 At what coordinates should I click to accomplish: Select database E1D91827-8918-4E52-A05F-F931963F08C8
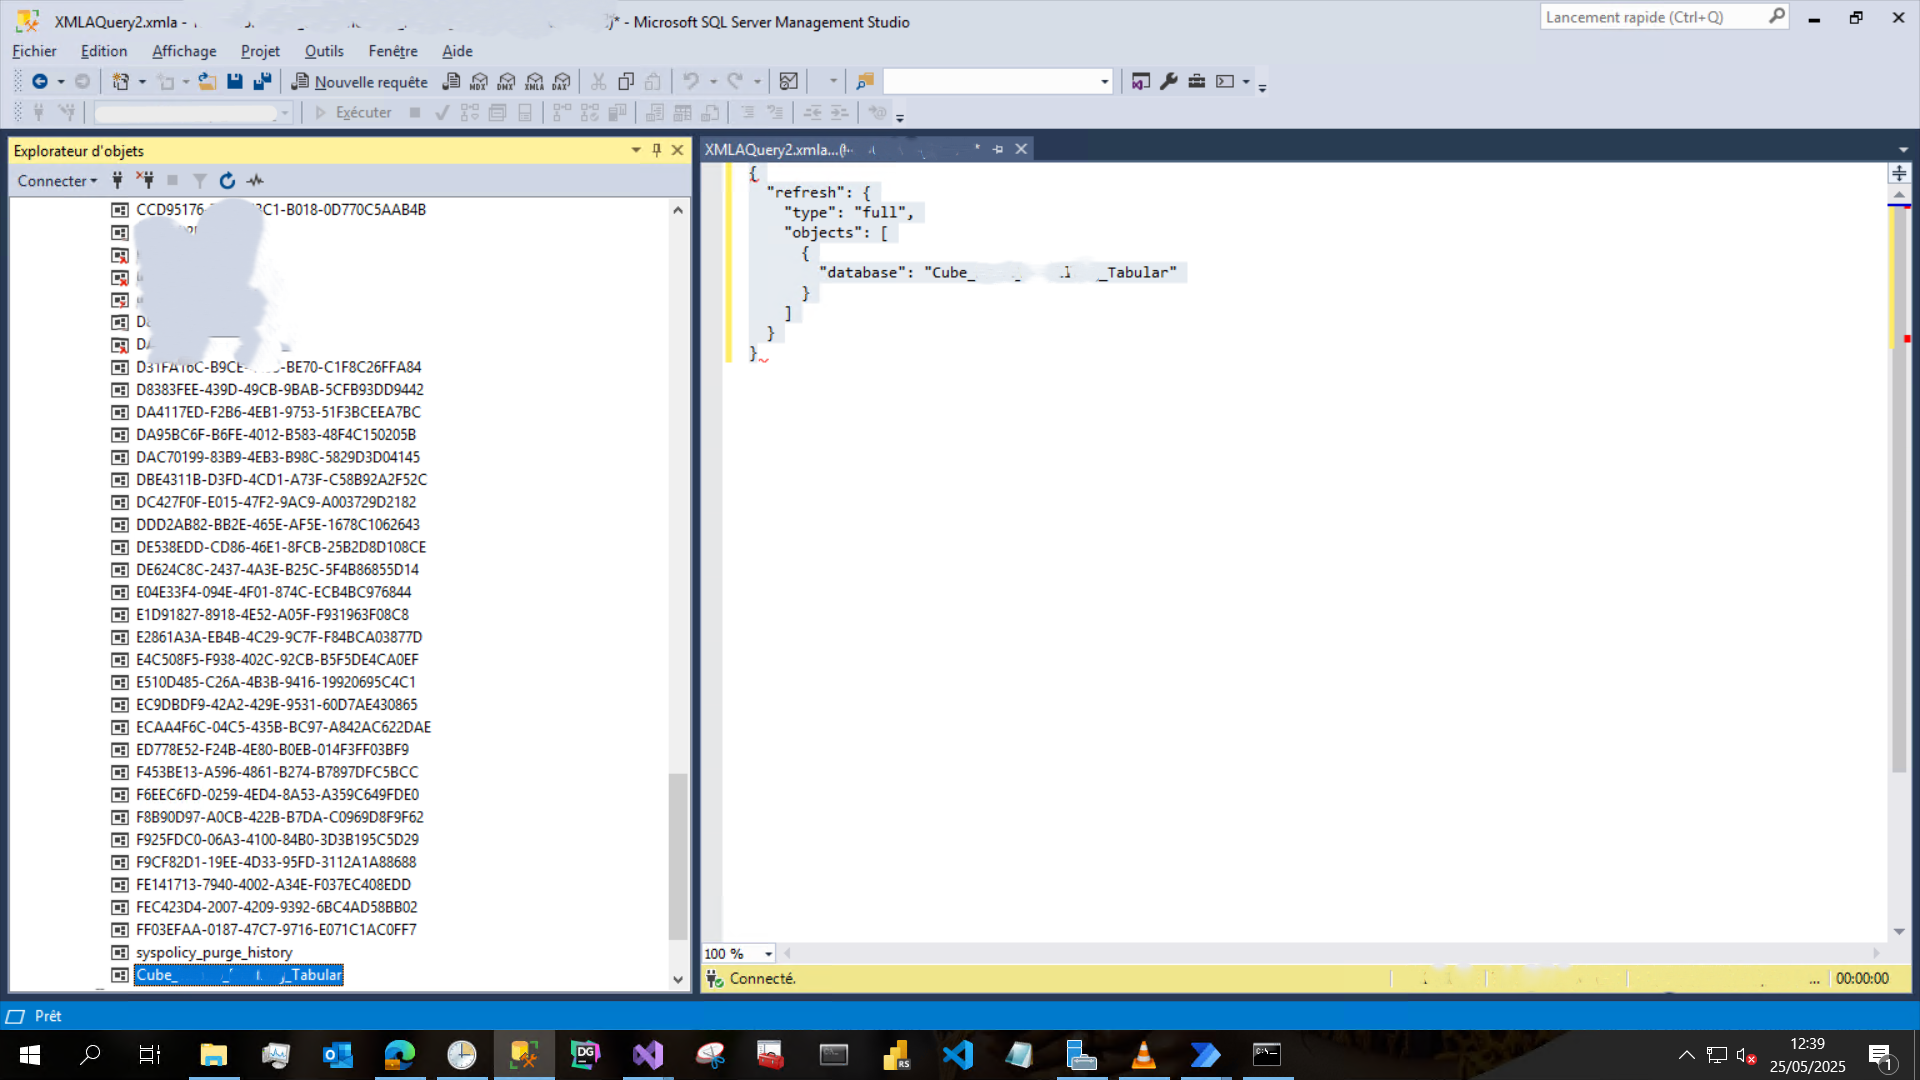coord(272,615)
